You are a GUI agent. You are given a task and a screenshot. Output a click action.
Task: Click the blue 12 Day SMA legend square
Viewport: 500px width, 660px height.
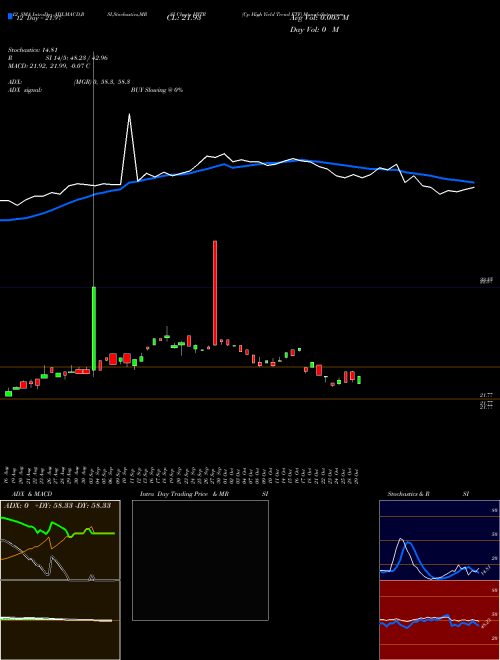click(10, 16)
